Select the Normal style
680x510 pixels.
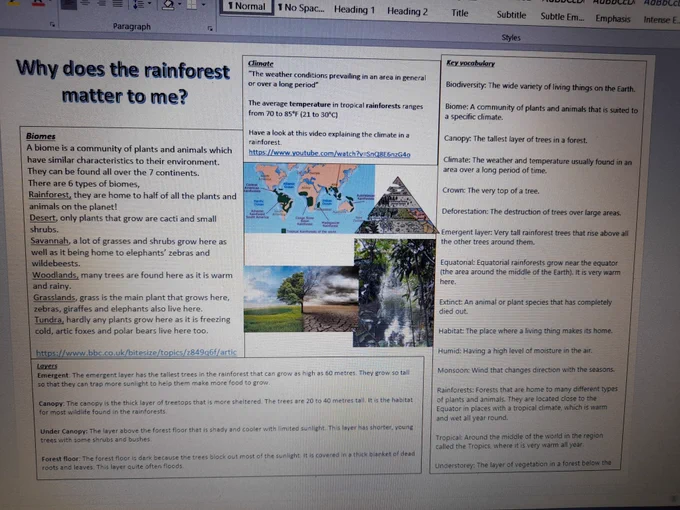click(x=247, y=6)
